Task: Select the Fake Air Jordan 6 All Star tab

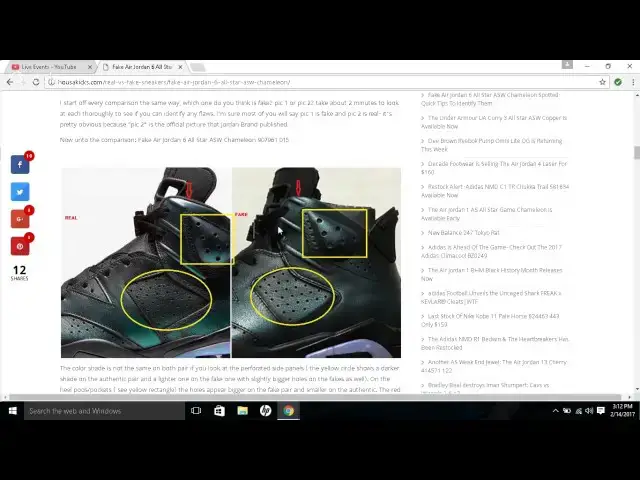Action: (142, 67)
